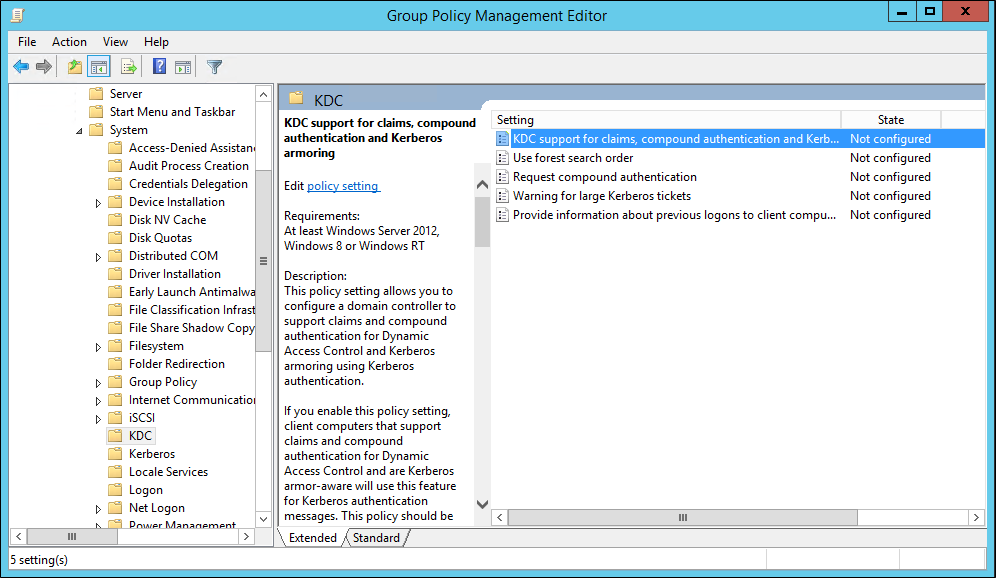This screenshot has height=578, width=996.
Task: Switch to the Standard tab
Action: tap(376, 537)
